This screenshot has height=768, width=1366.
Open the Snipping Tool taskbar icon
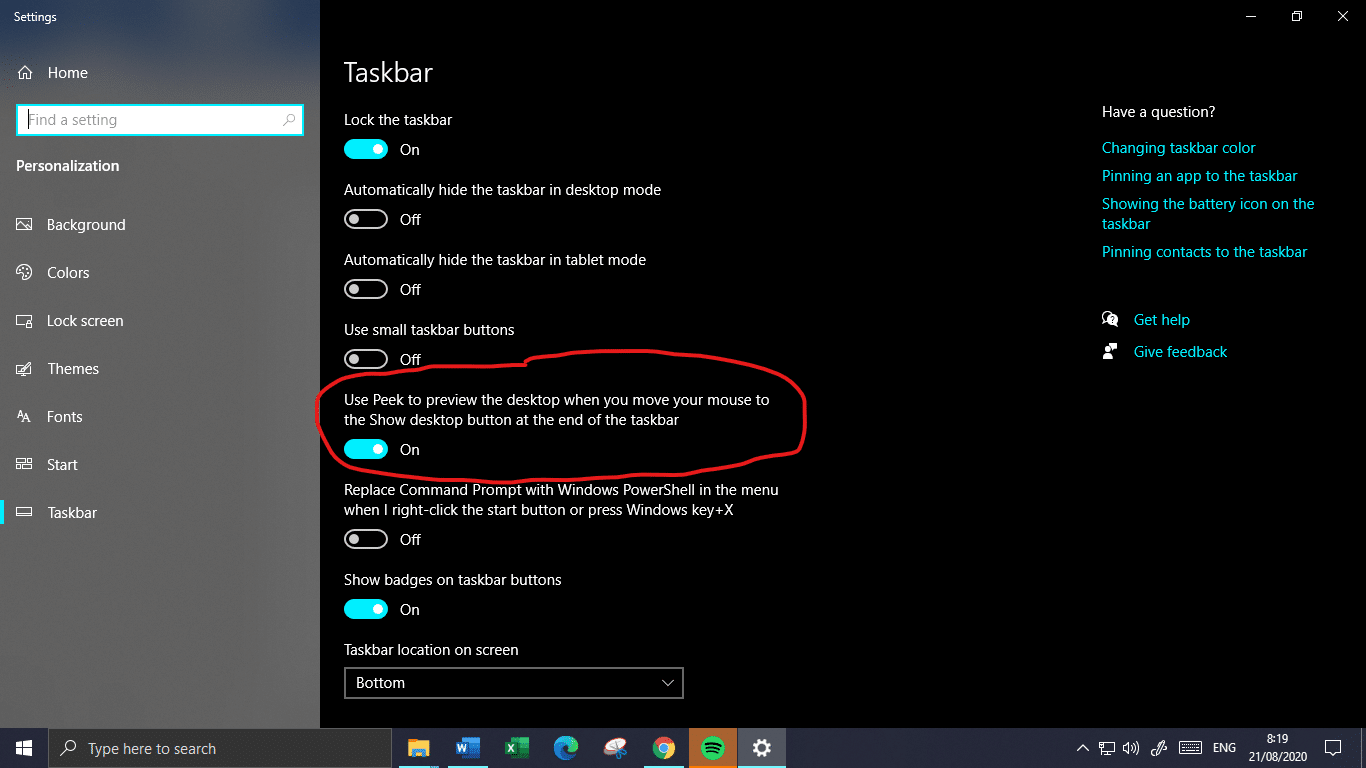coord(615,748)
